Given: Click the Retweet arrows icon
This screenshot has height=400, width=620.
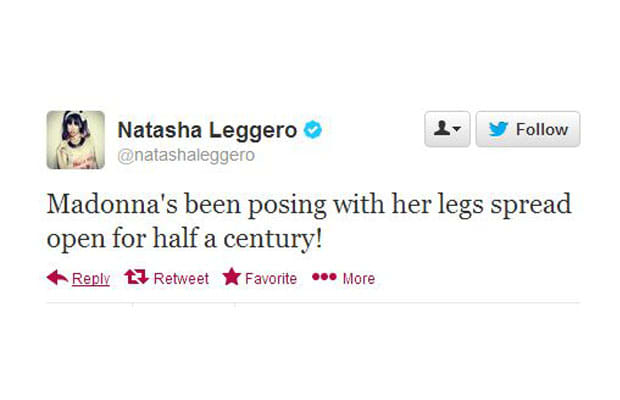Looking at the screenshot, I should pos(136,277).
